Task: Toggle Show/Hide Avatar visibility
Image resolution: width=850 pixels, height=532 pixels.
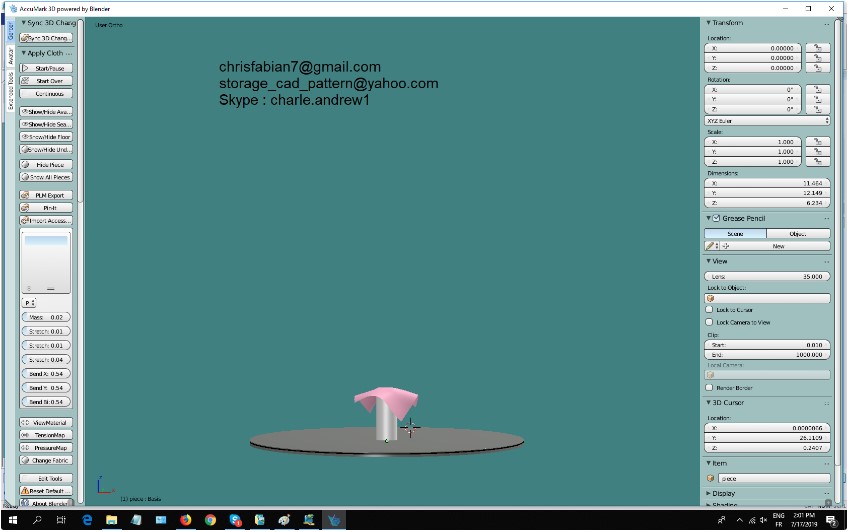Action: 46,111
